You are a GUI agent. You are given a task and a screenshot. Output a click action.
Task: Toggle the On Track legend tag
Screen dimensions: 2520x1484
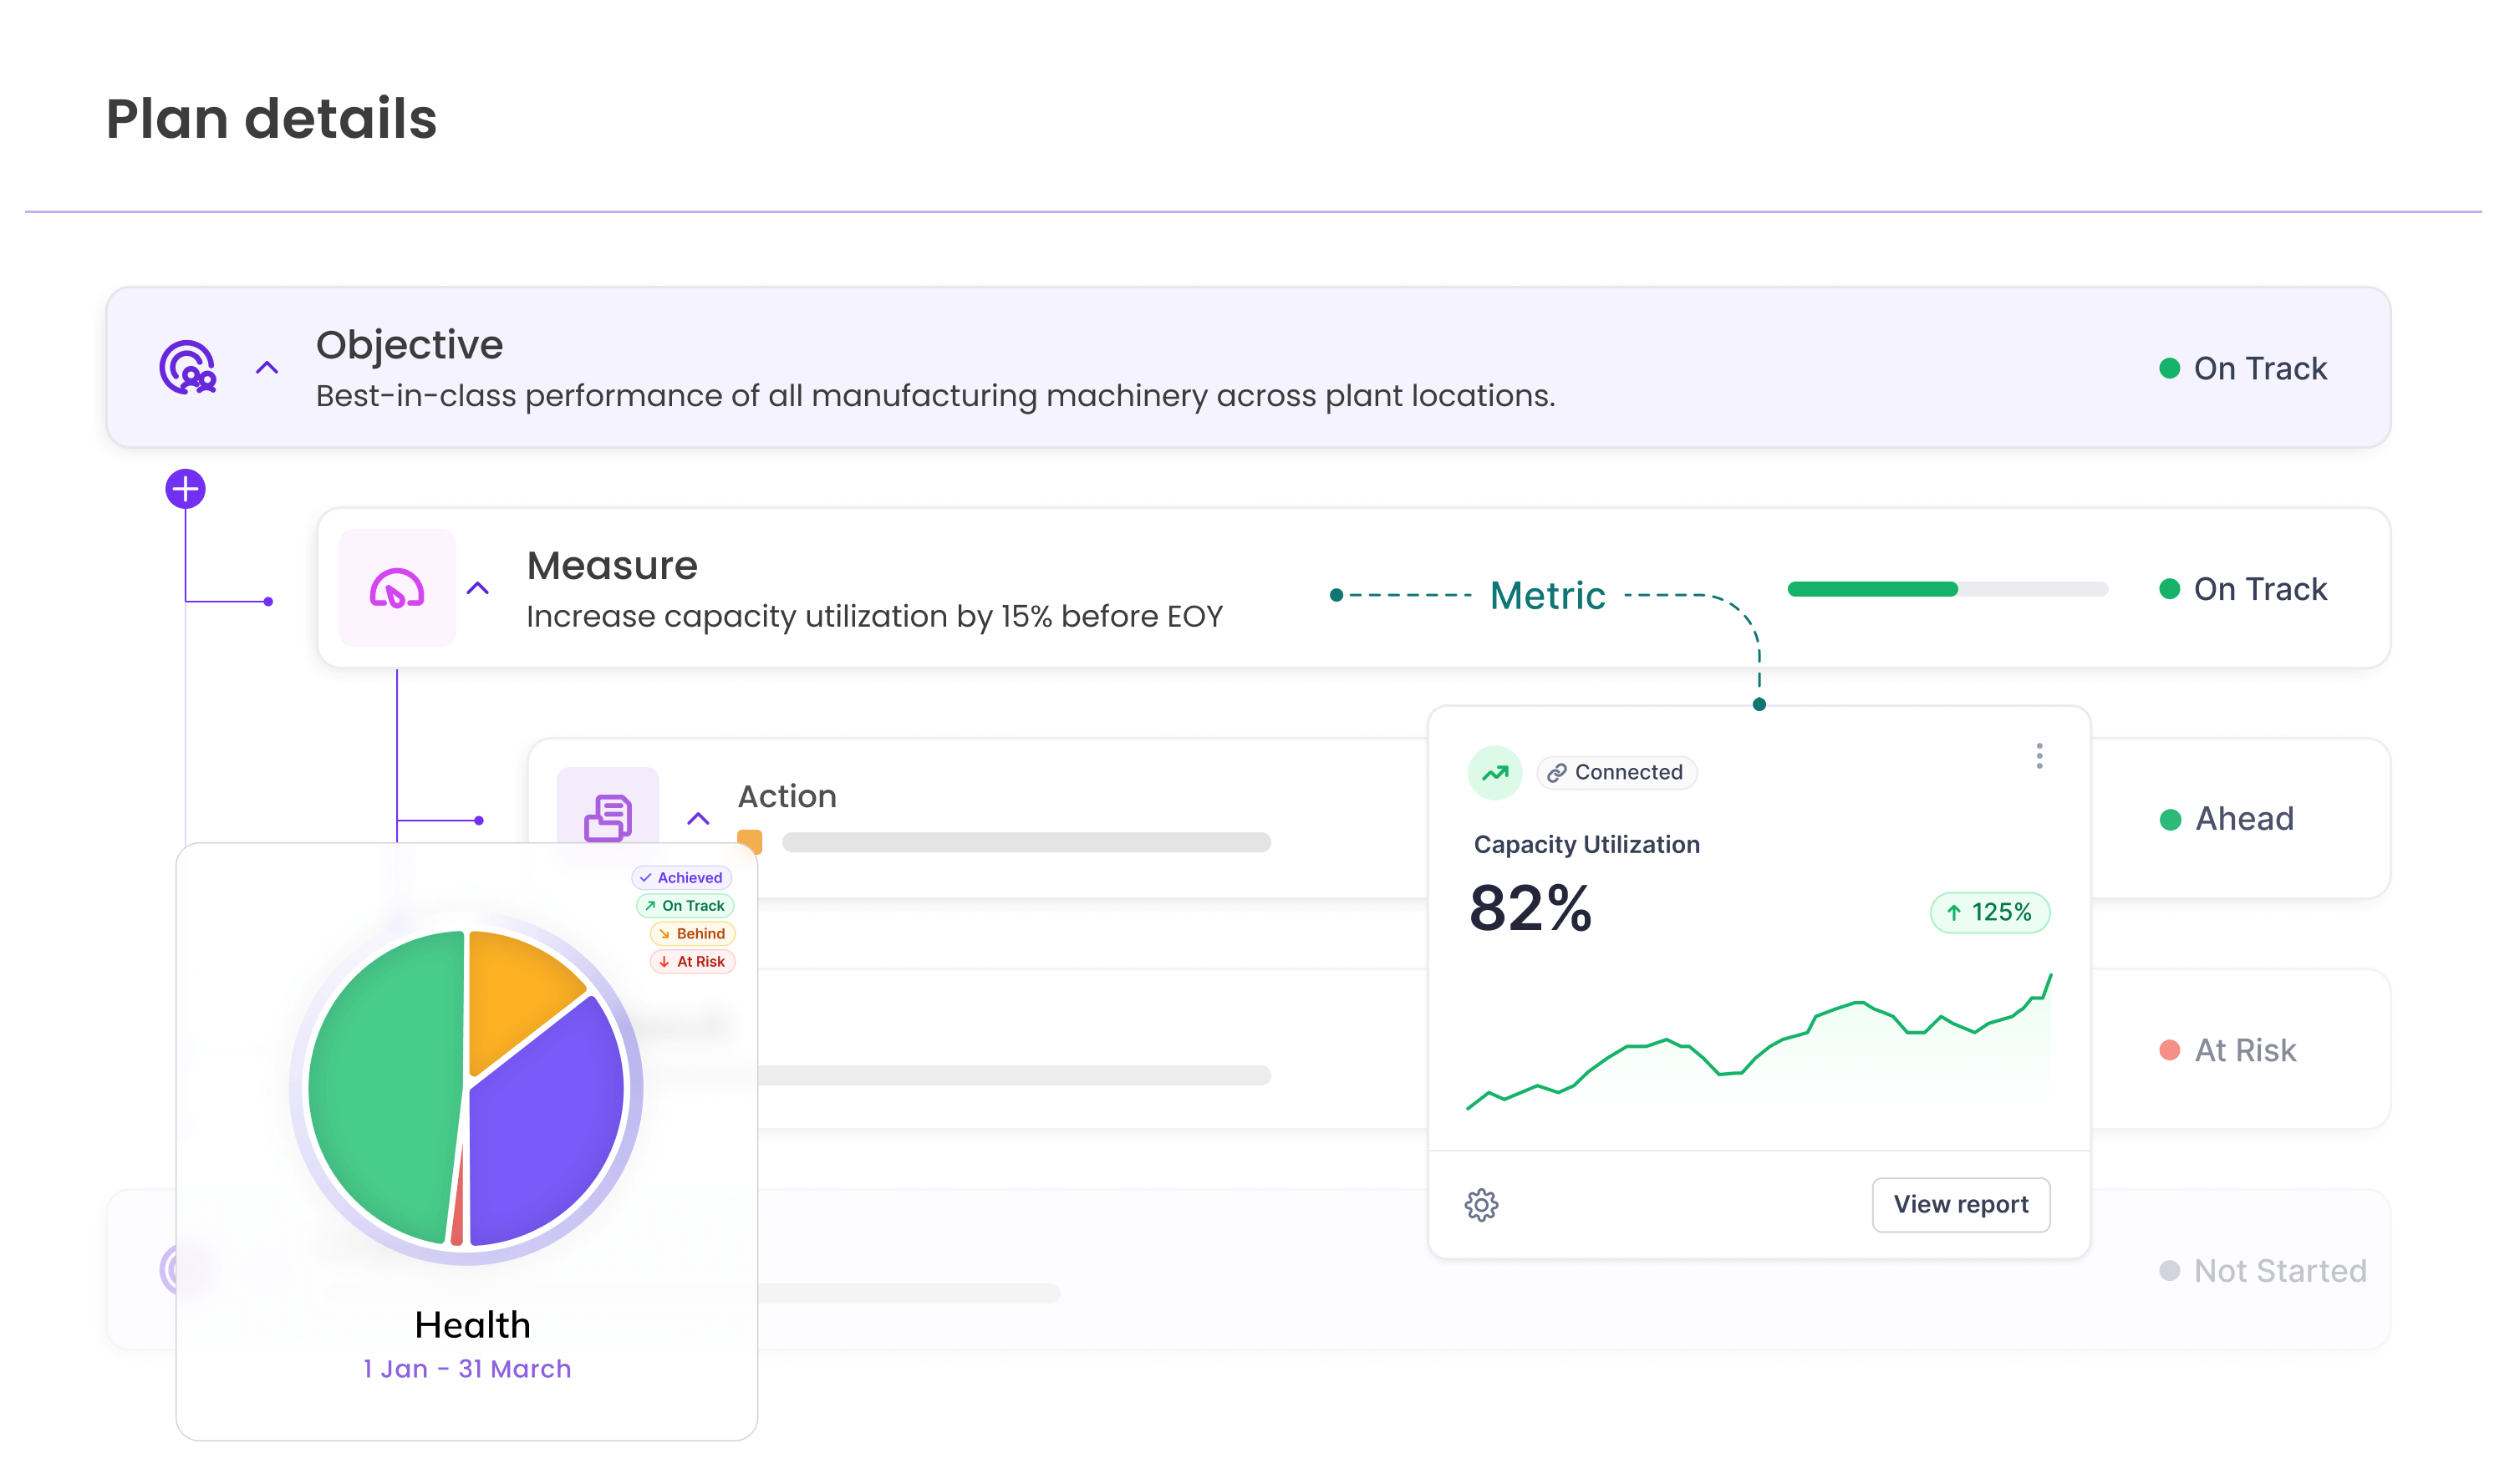(685, 905)
